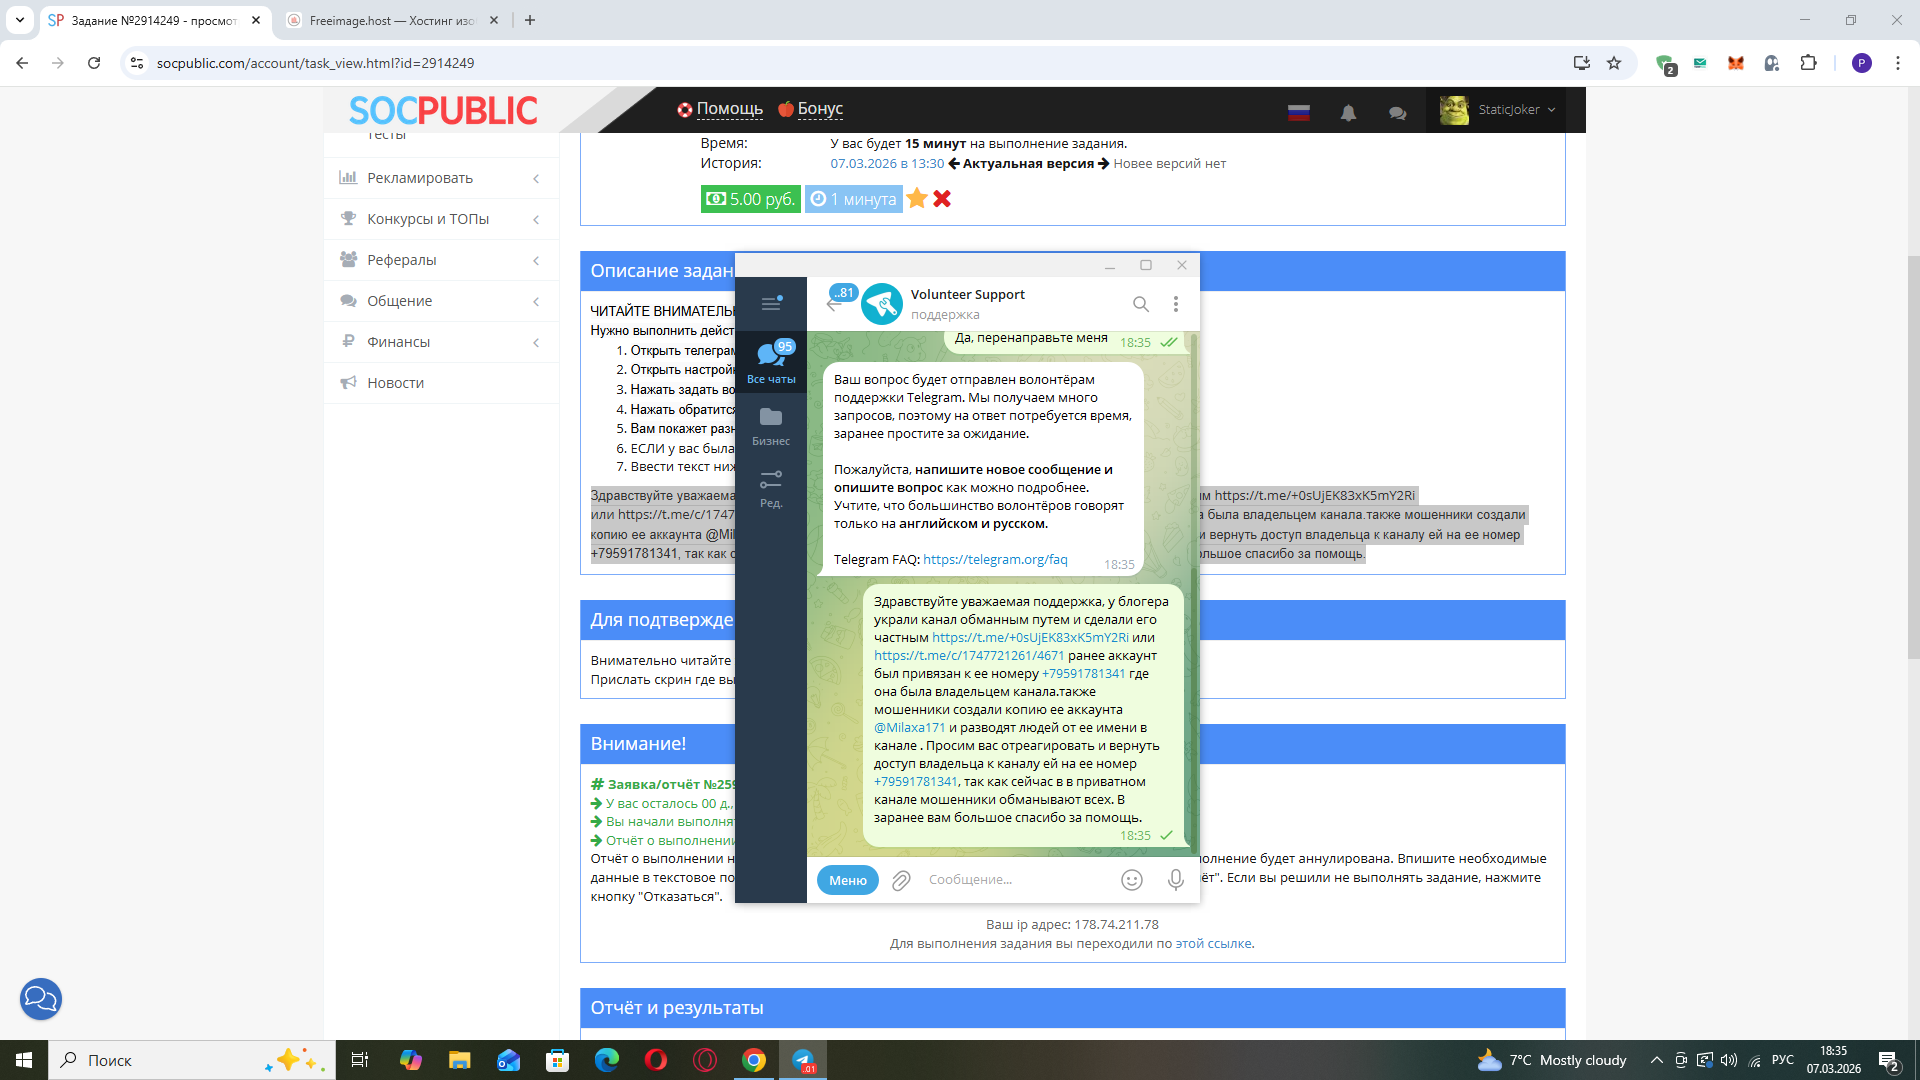This screenshot has height=1080, width=1920.
Task: Record a voice message in Telegram
Action: (1176, 880)
